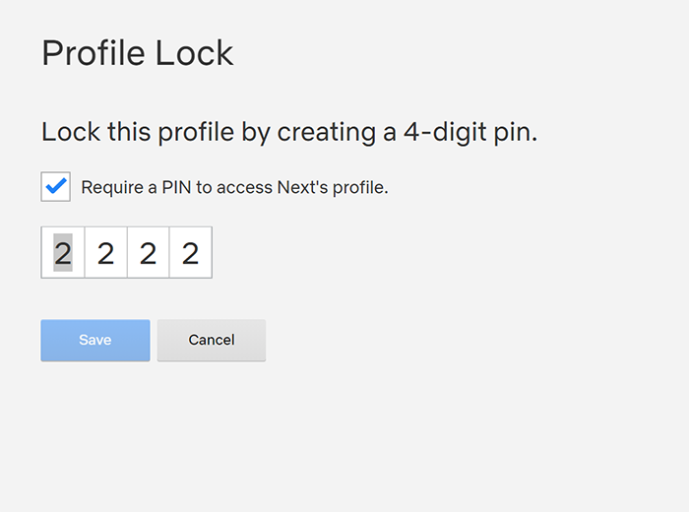Toggle the PIN requirement for Next's profile
Viewport: 689px width, 512px height.
(x=55, y=186)
